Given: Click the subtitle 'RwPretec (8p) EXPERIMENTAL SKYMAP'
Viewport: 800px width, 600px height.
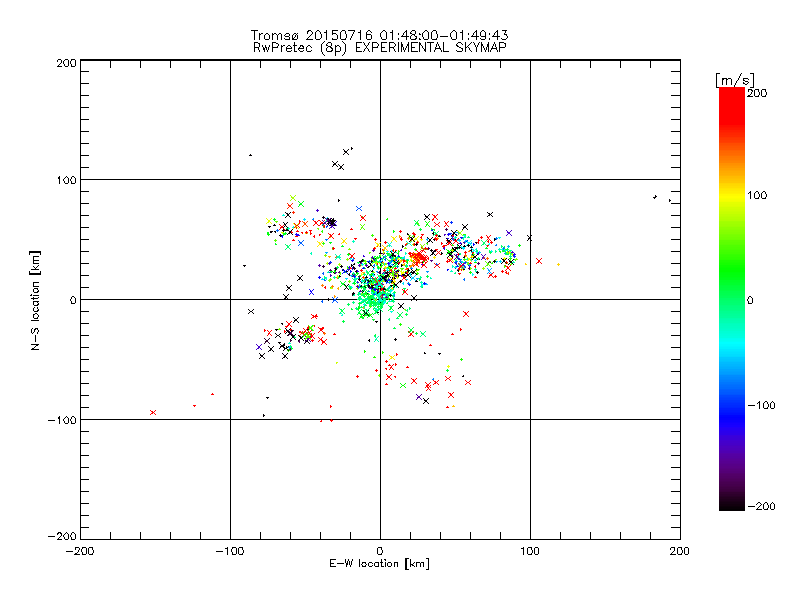Looking at the screenshot, I should click(x=379, y=47).
